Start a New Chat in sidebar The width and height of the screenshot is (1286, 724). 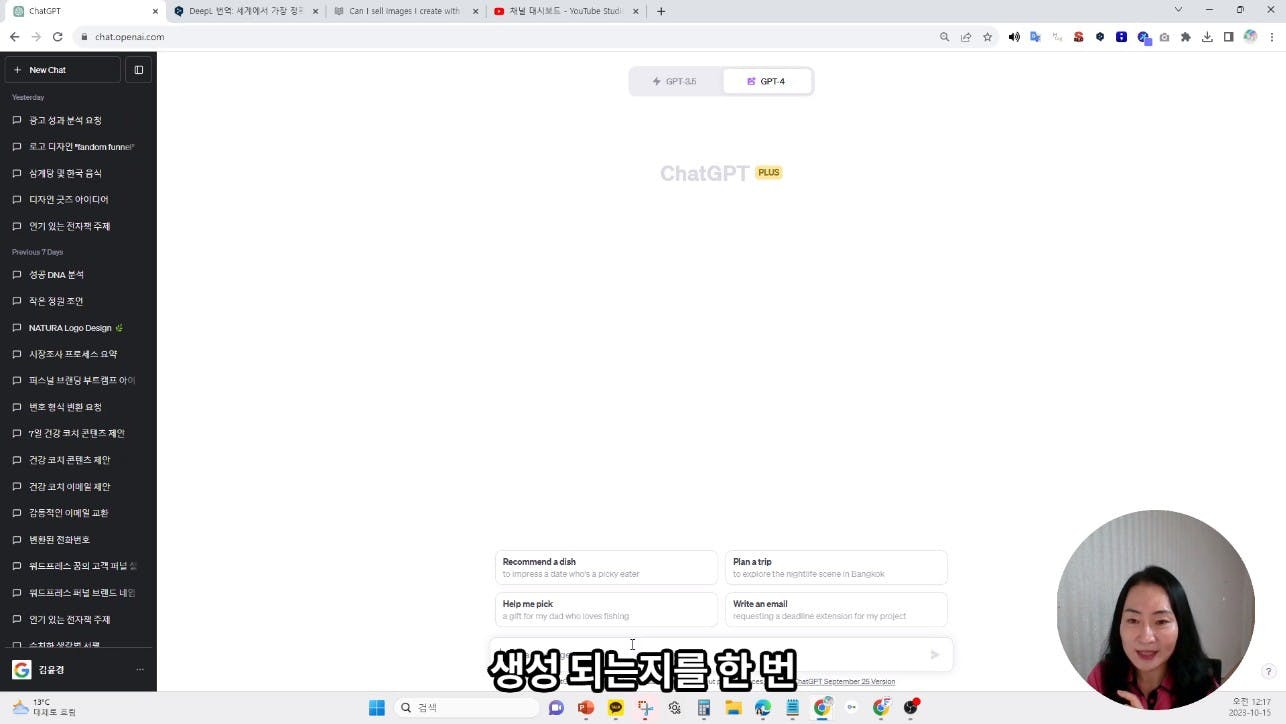pos(62,70)
